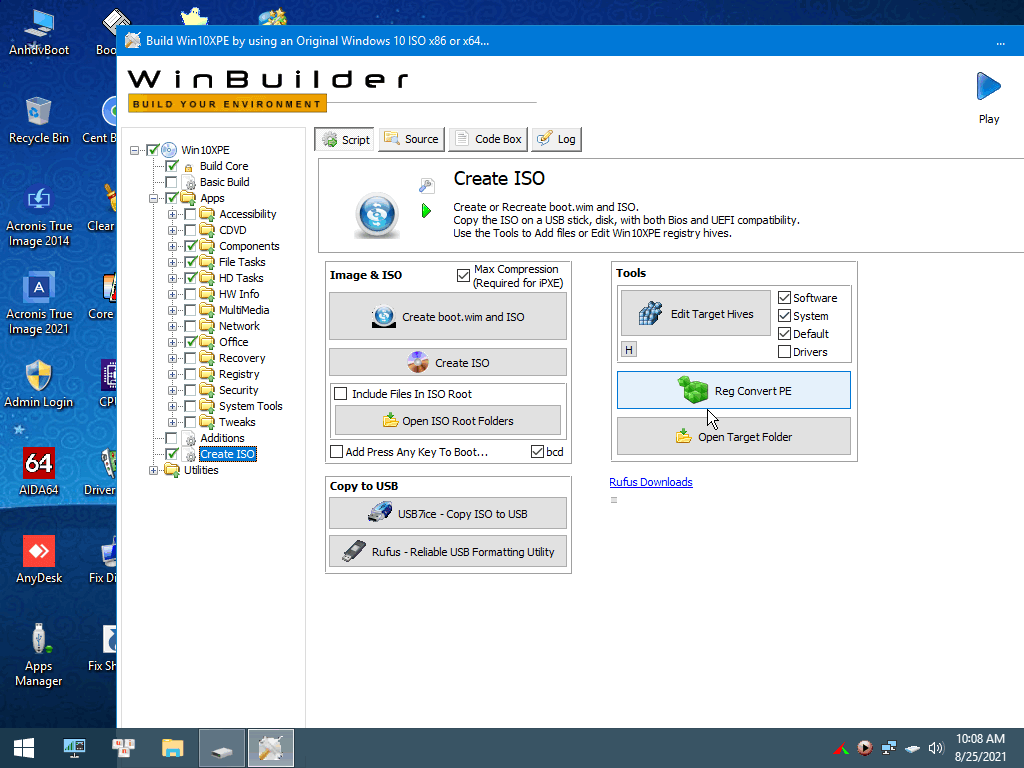1024x768 pixels.
Task: Open the Code Box tab
Action: pos(488,139)
